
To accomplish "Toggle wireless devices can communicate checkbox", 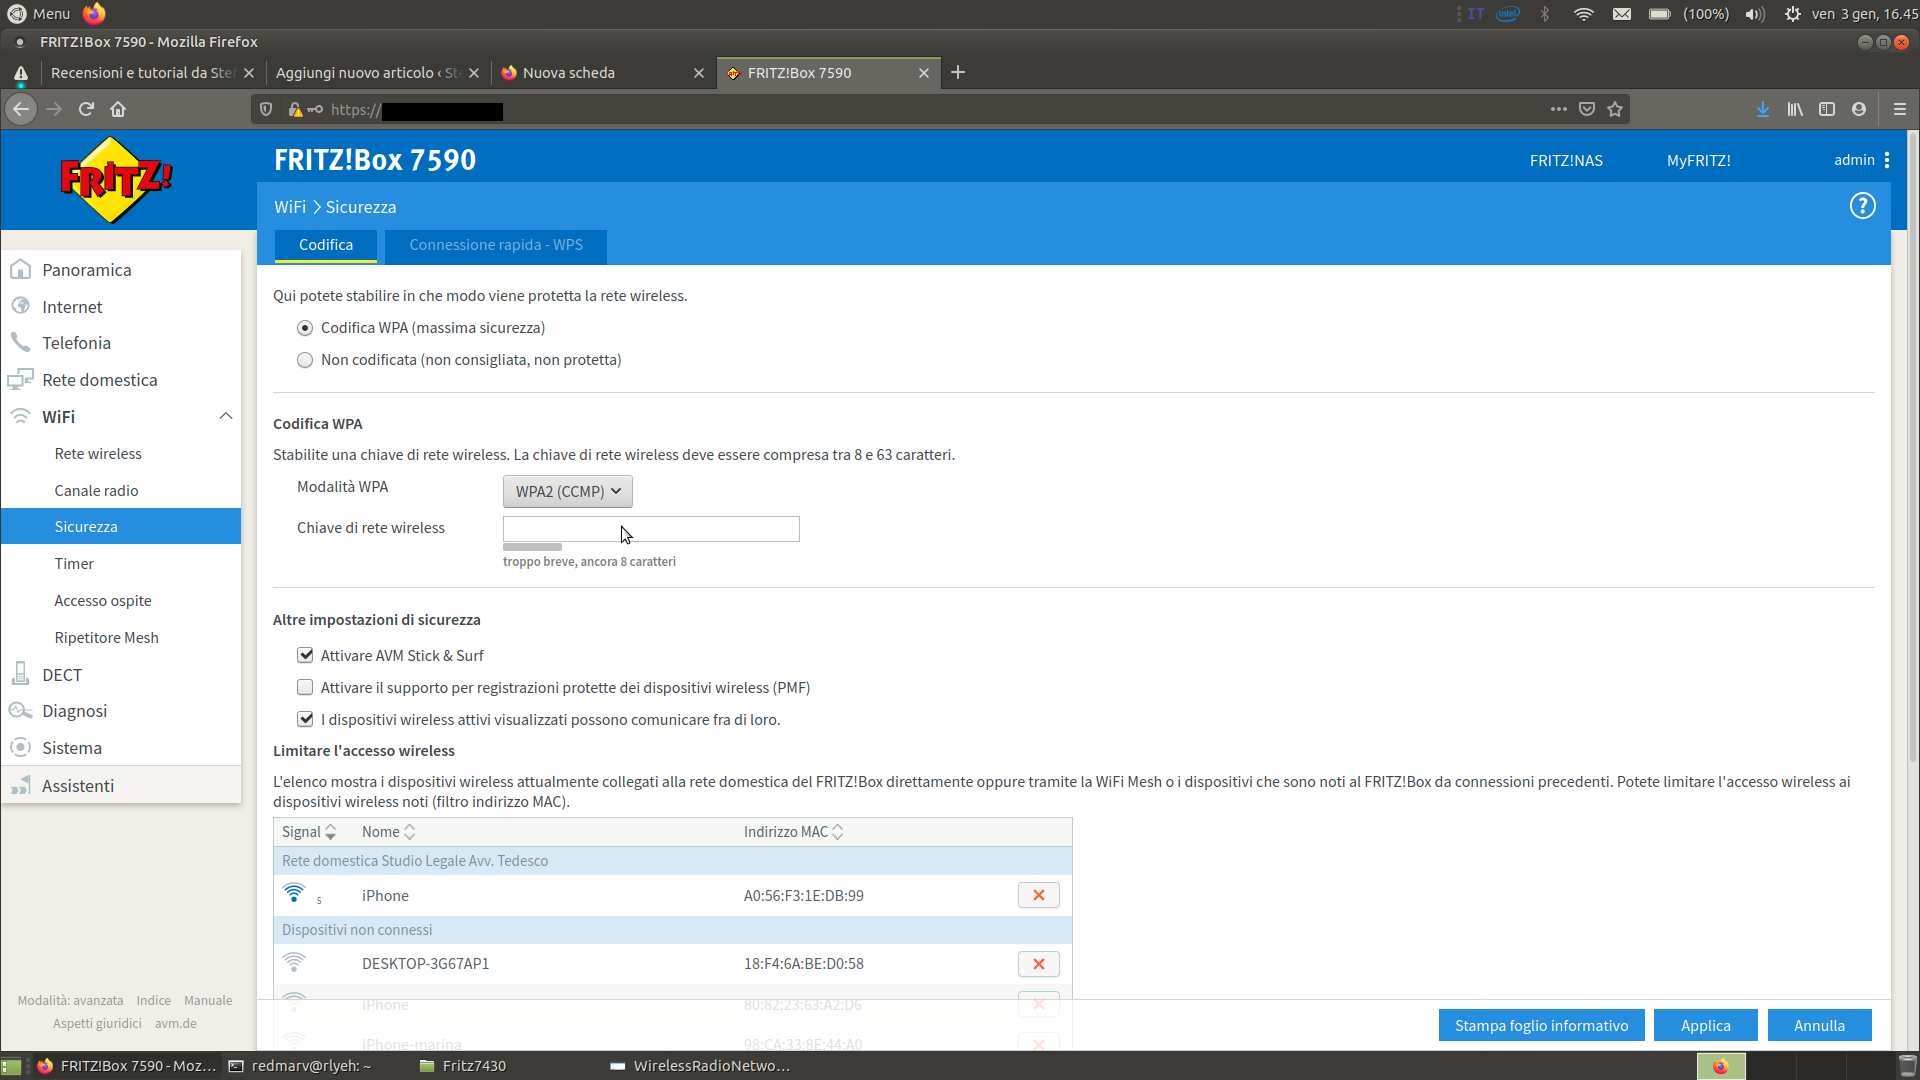I will (305, 719).
